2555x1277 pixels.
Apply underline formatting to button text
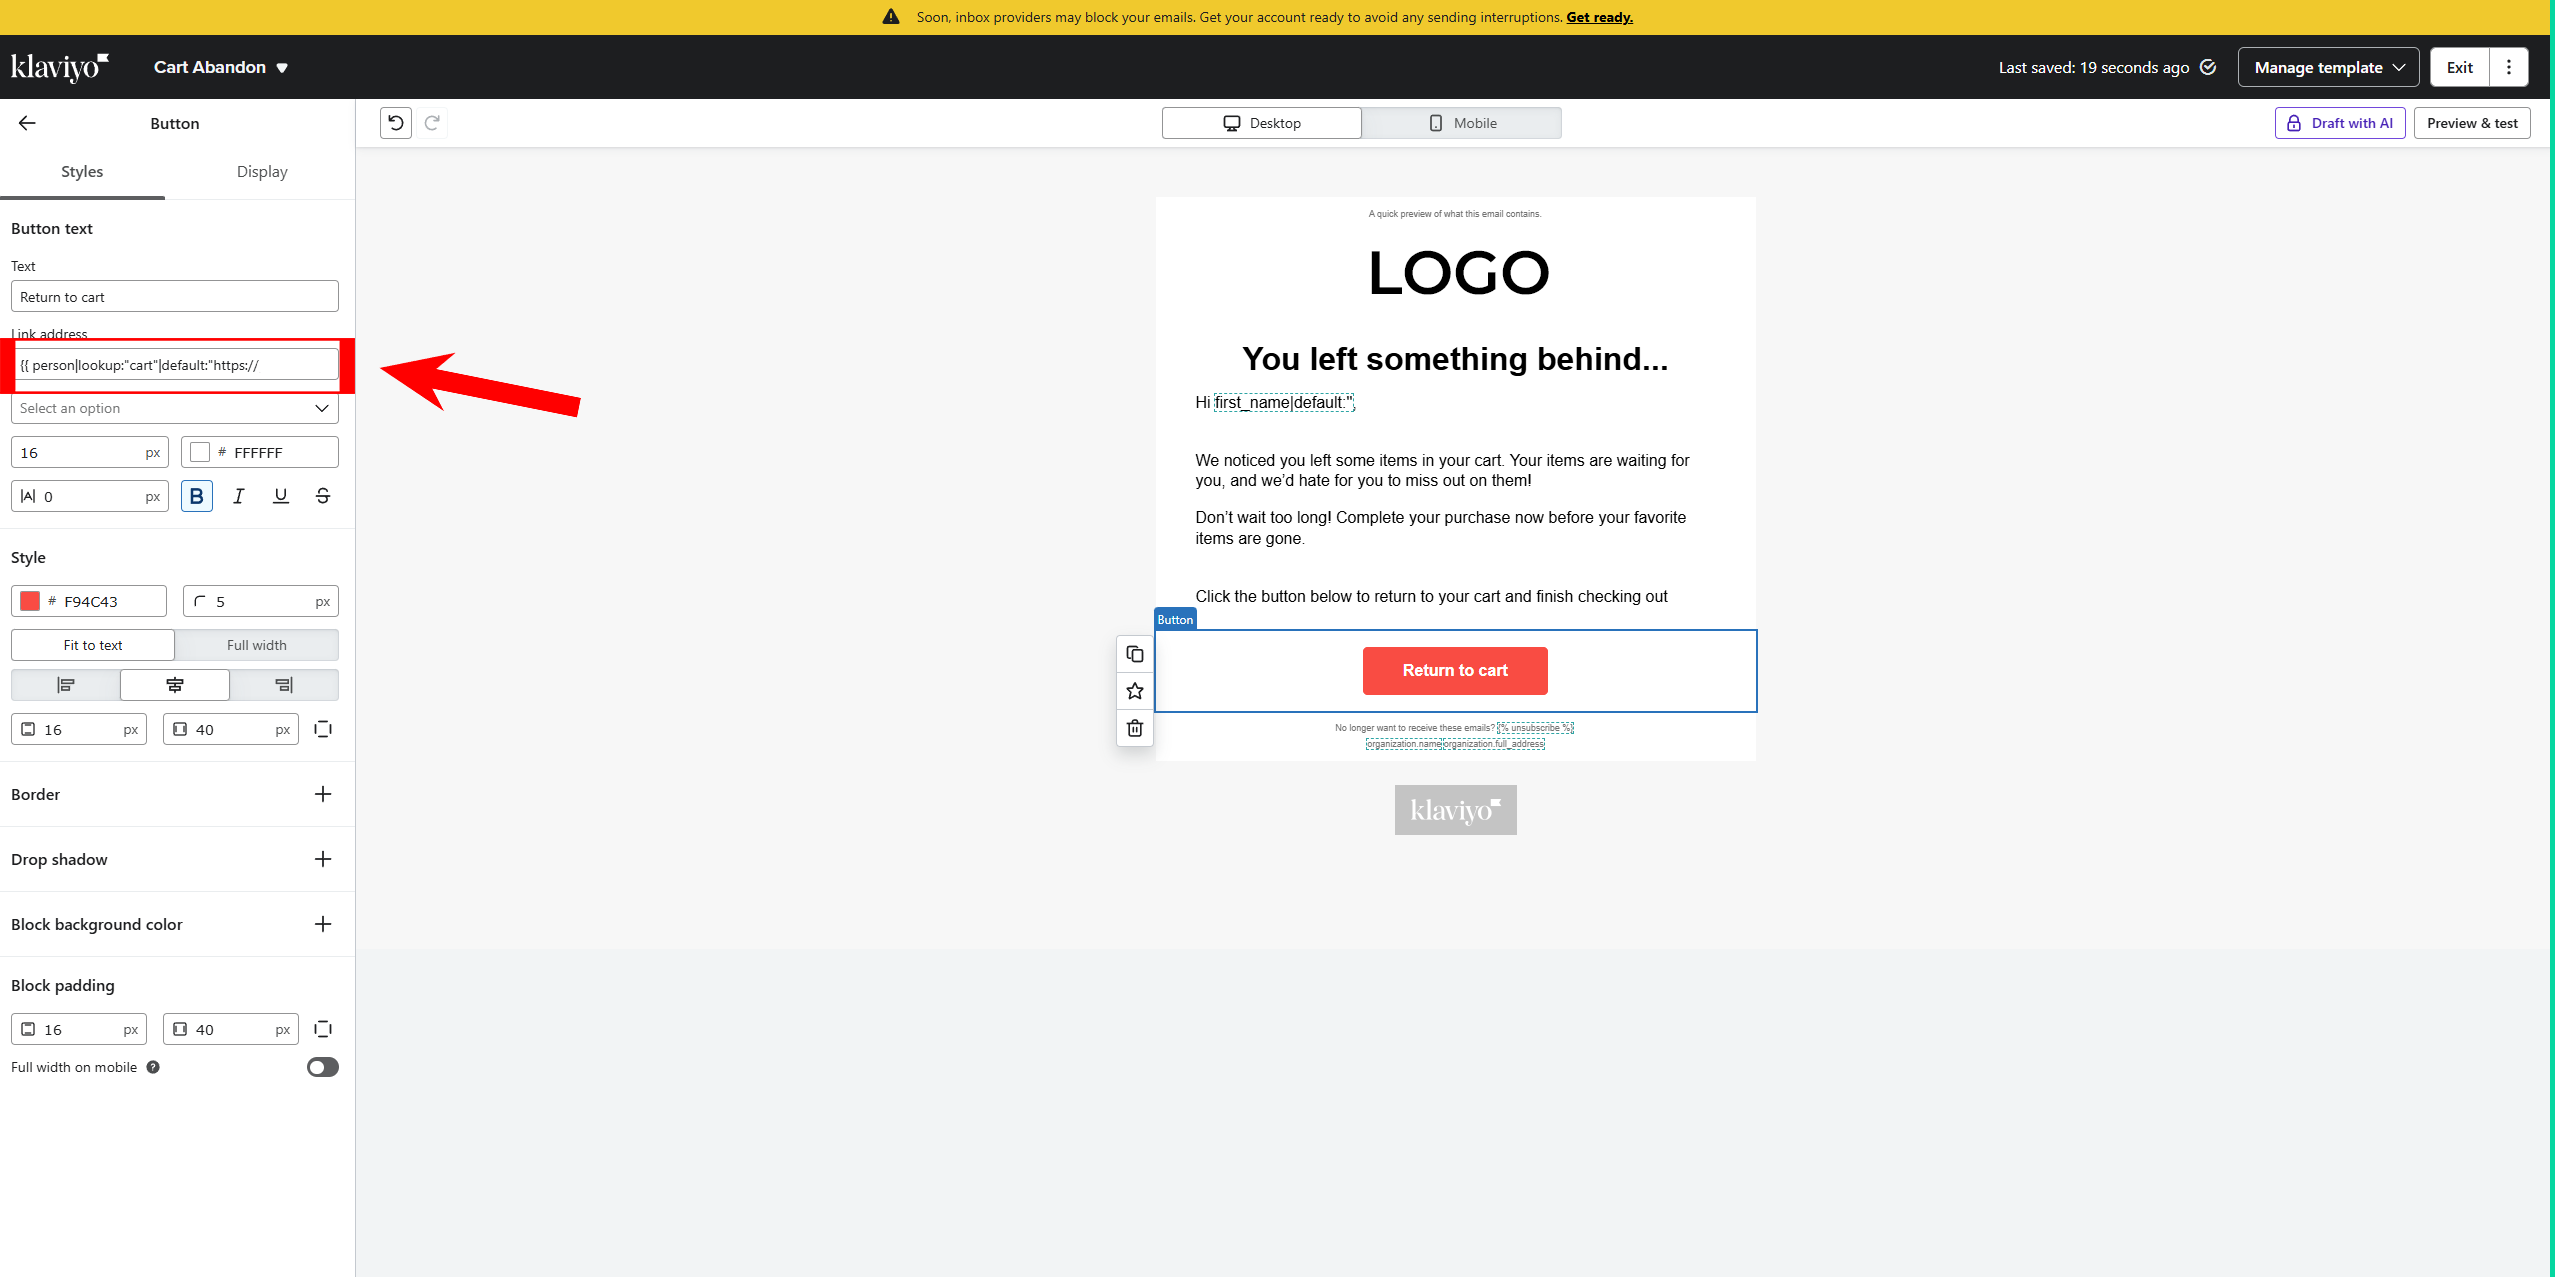280,496
